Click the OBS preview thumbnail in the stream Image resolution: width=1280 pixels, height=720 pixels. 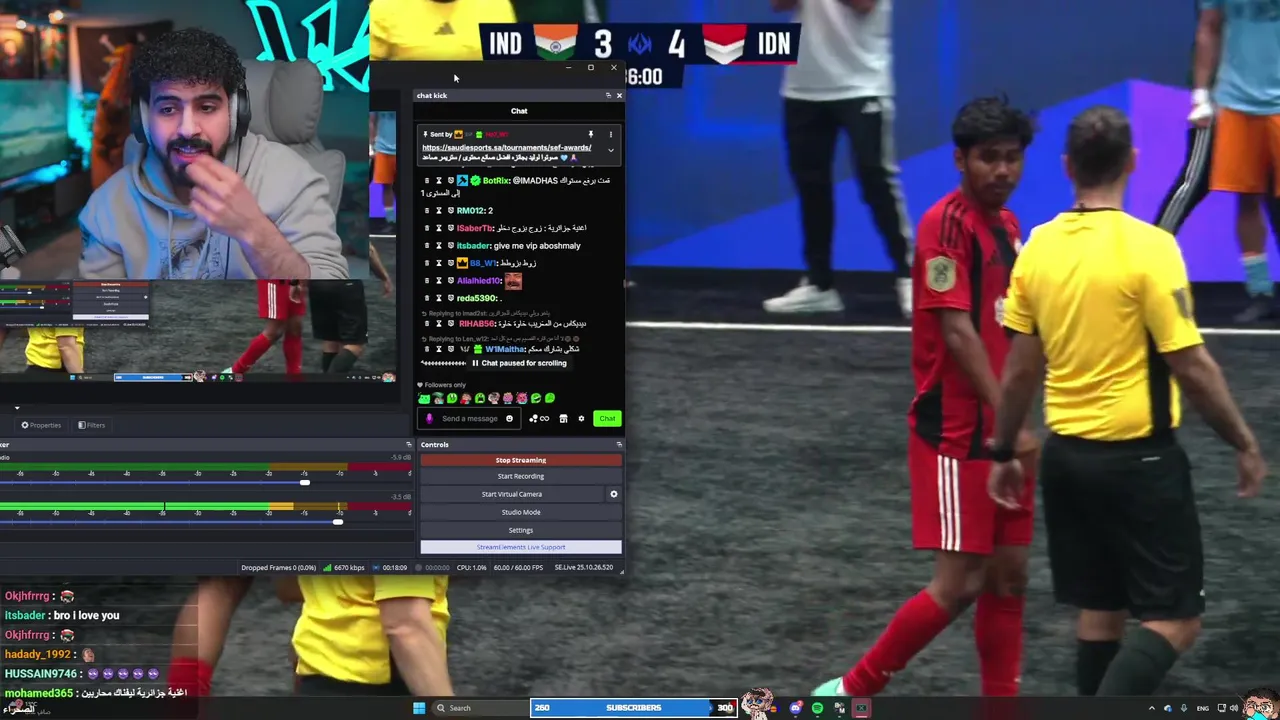pyautogui.click(x=197, y=330)
